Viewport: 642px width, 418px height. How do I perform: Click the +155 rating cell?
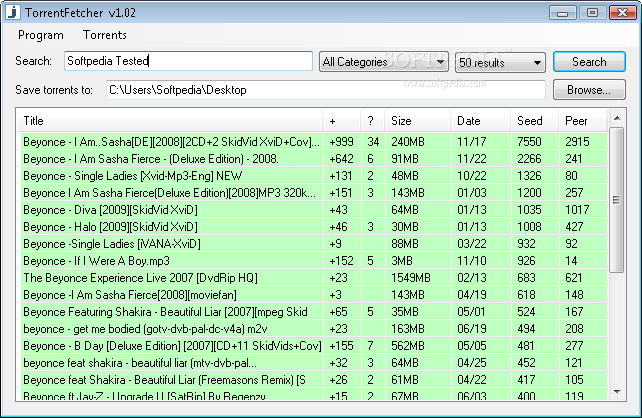[341, 346]
